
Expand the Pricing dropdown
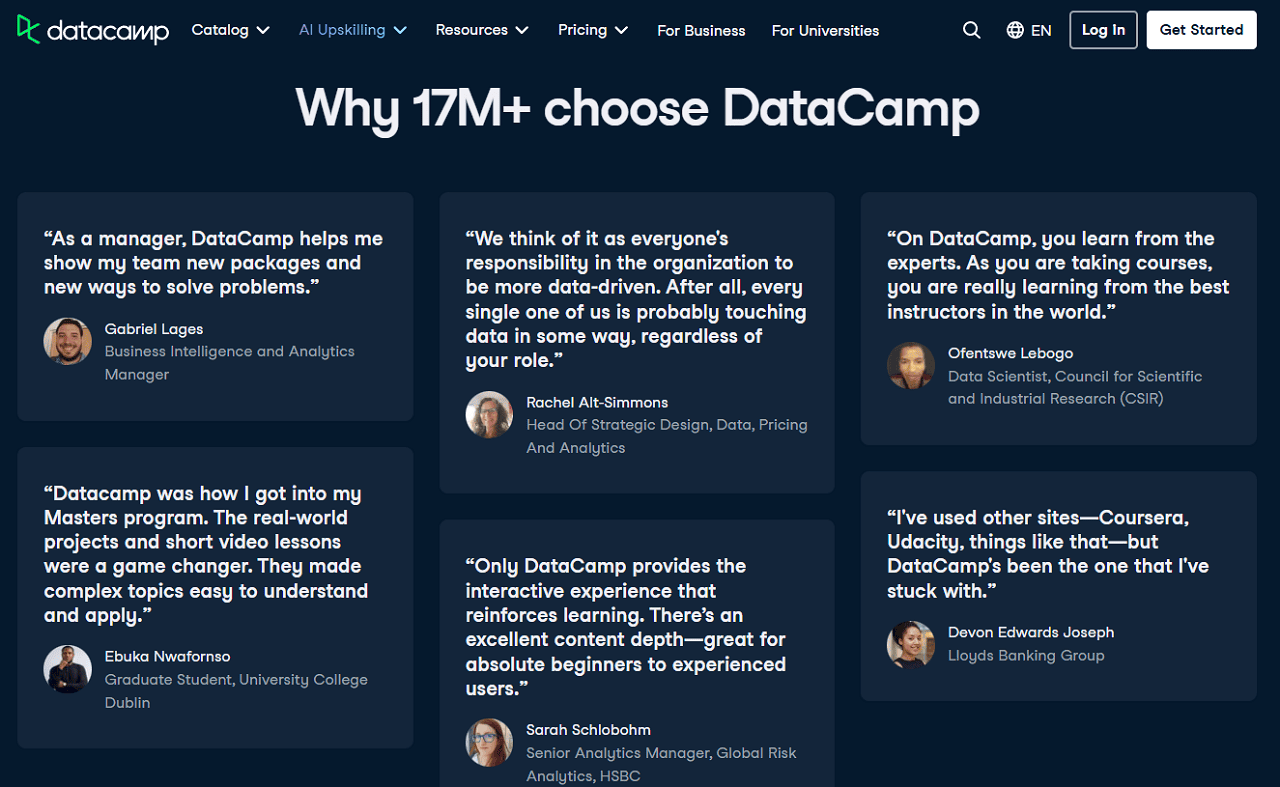(x=592, y=30)
